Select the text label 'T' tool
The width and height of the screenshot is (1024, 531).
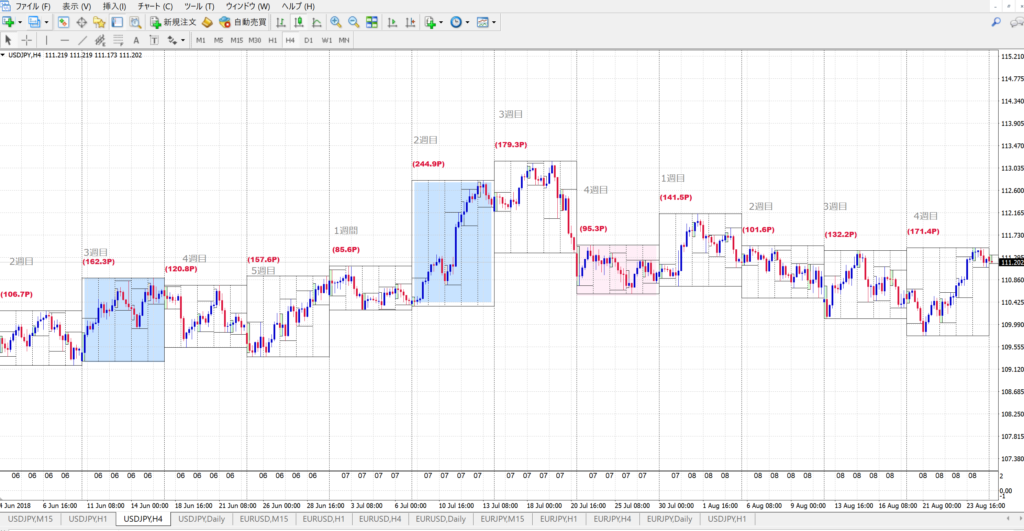tap(154, 40)
